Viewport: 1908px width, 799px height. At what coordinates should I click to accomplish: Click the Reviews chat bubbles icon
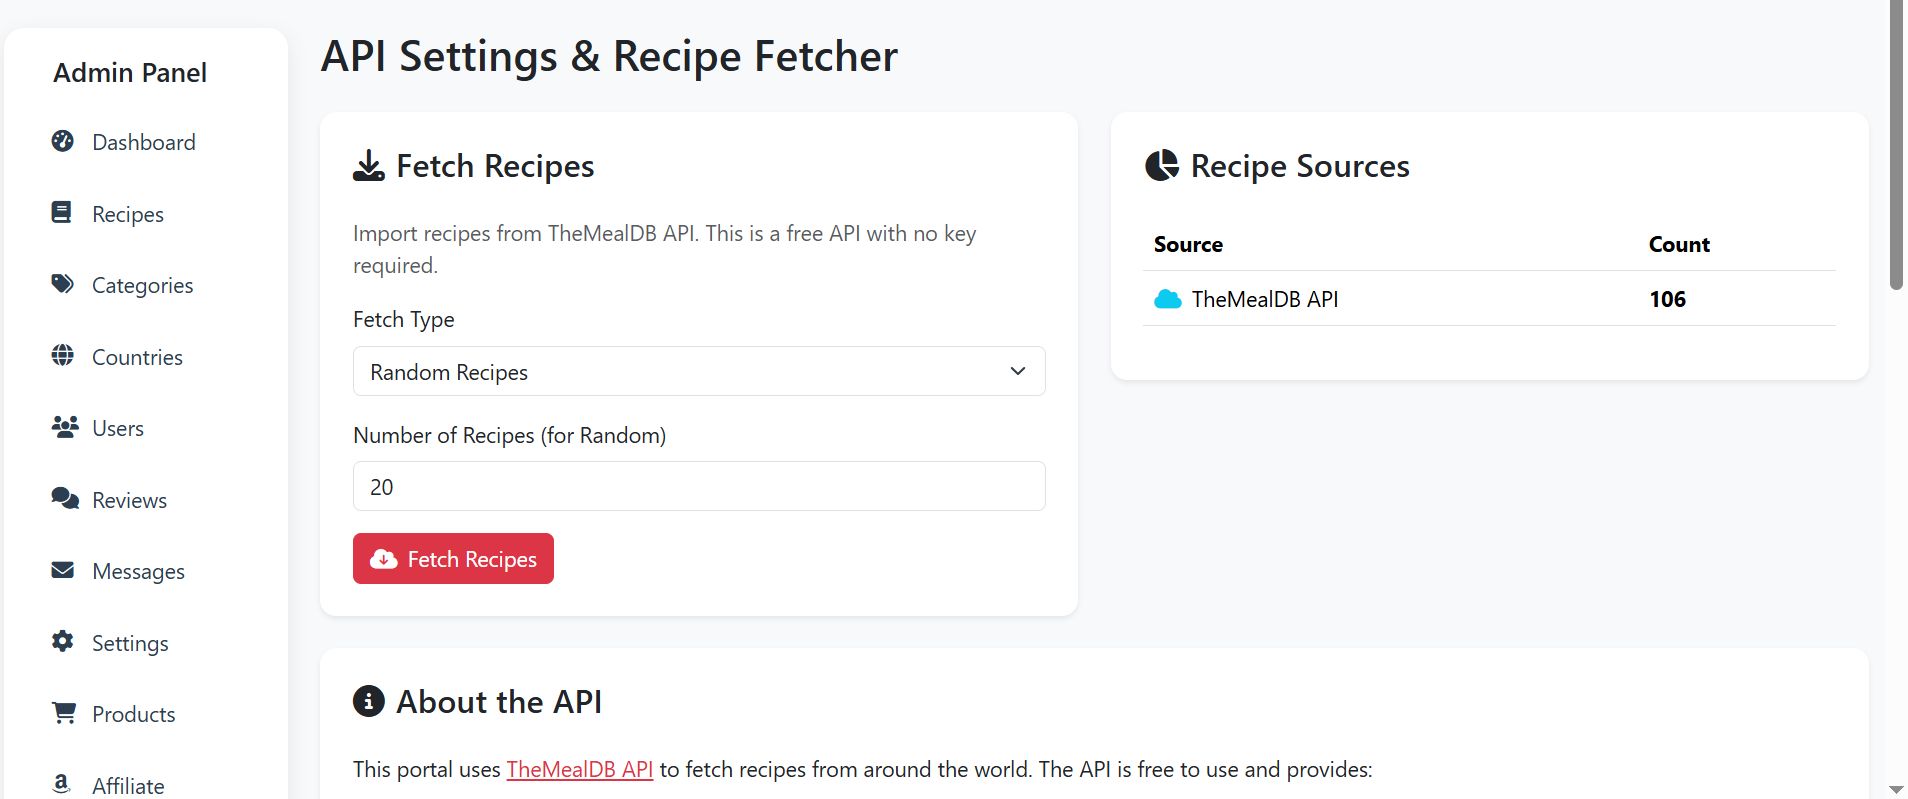[x=65, y=498]
